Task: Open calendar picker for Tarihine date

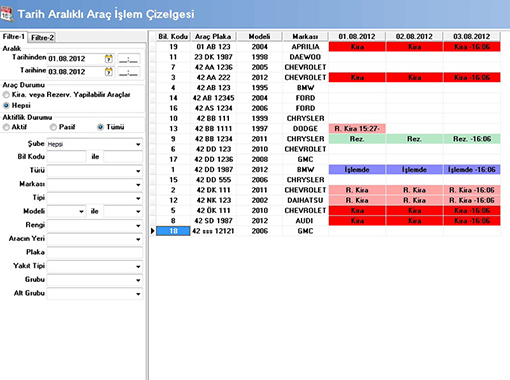Action: point(109,72)
